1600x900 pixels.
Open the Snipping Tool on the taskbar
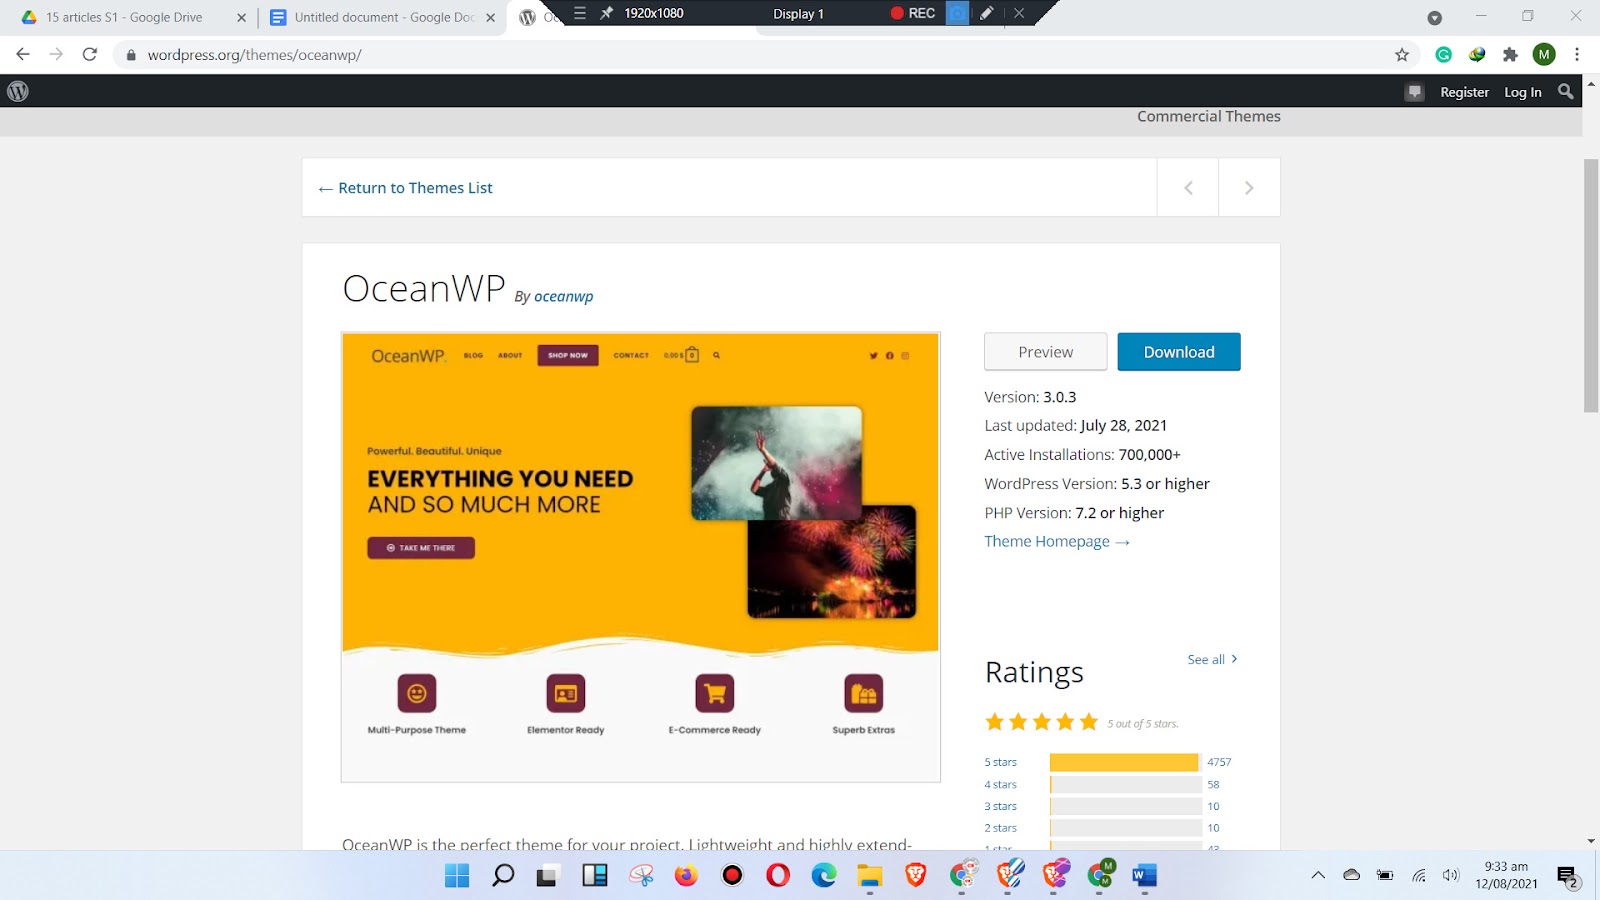tap(641, 875)
